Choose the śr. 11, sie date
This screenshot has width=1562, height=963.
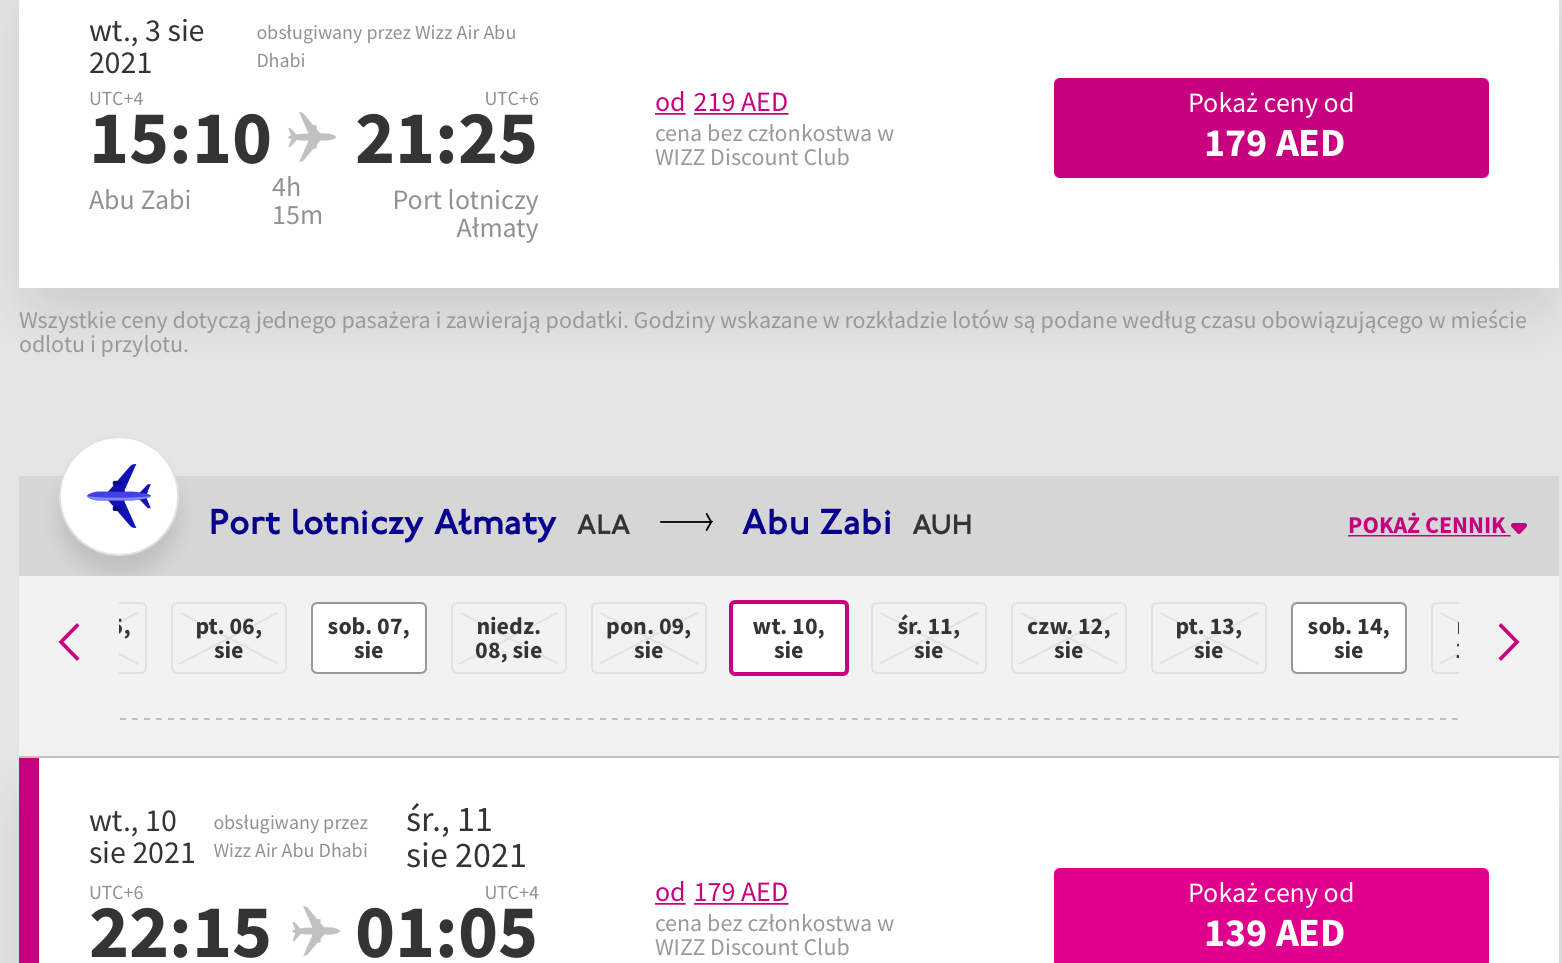(929, 638)
